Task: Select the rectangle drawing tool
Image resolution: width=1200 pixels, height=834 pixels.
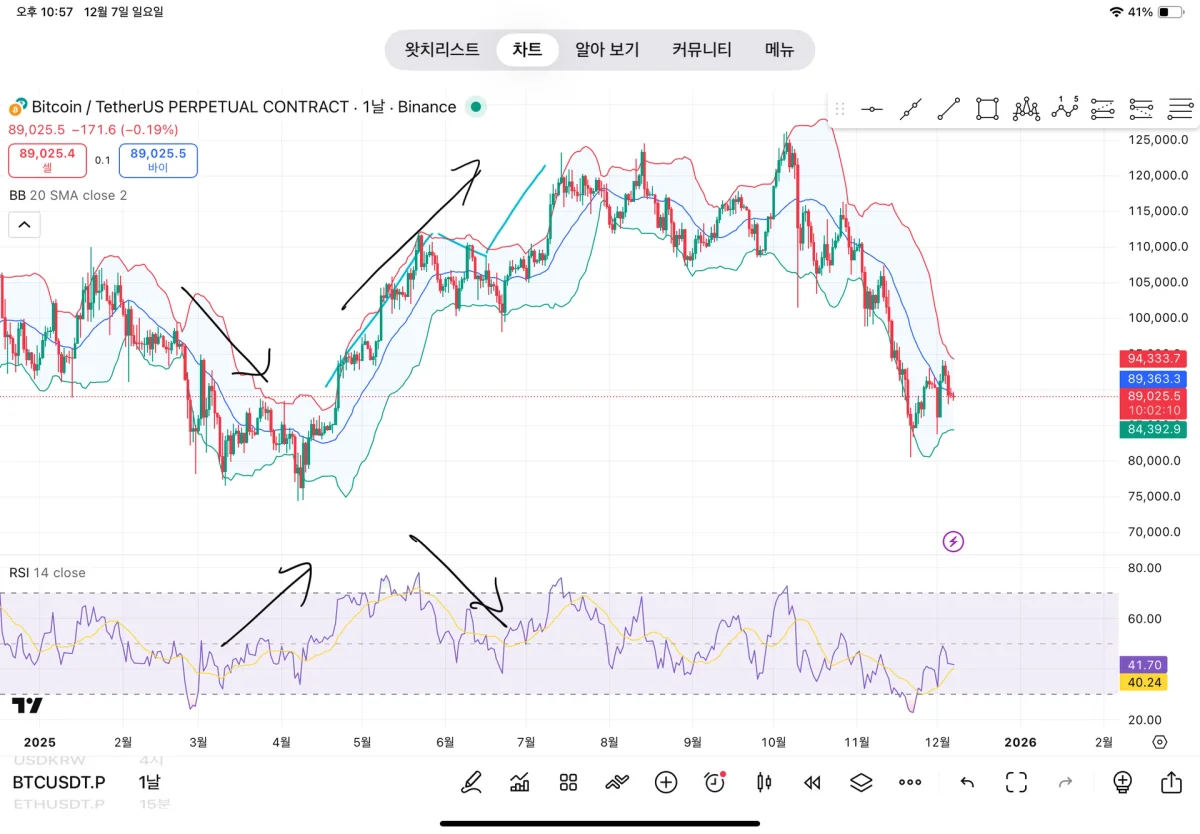Action: click(x=987, y=109)
